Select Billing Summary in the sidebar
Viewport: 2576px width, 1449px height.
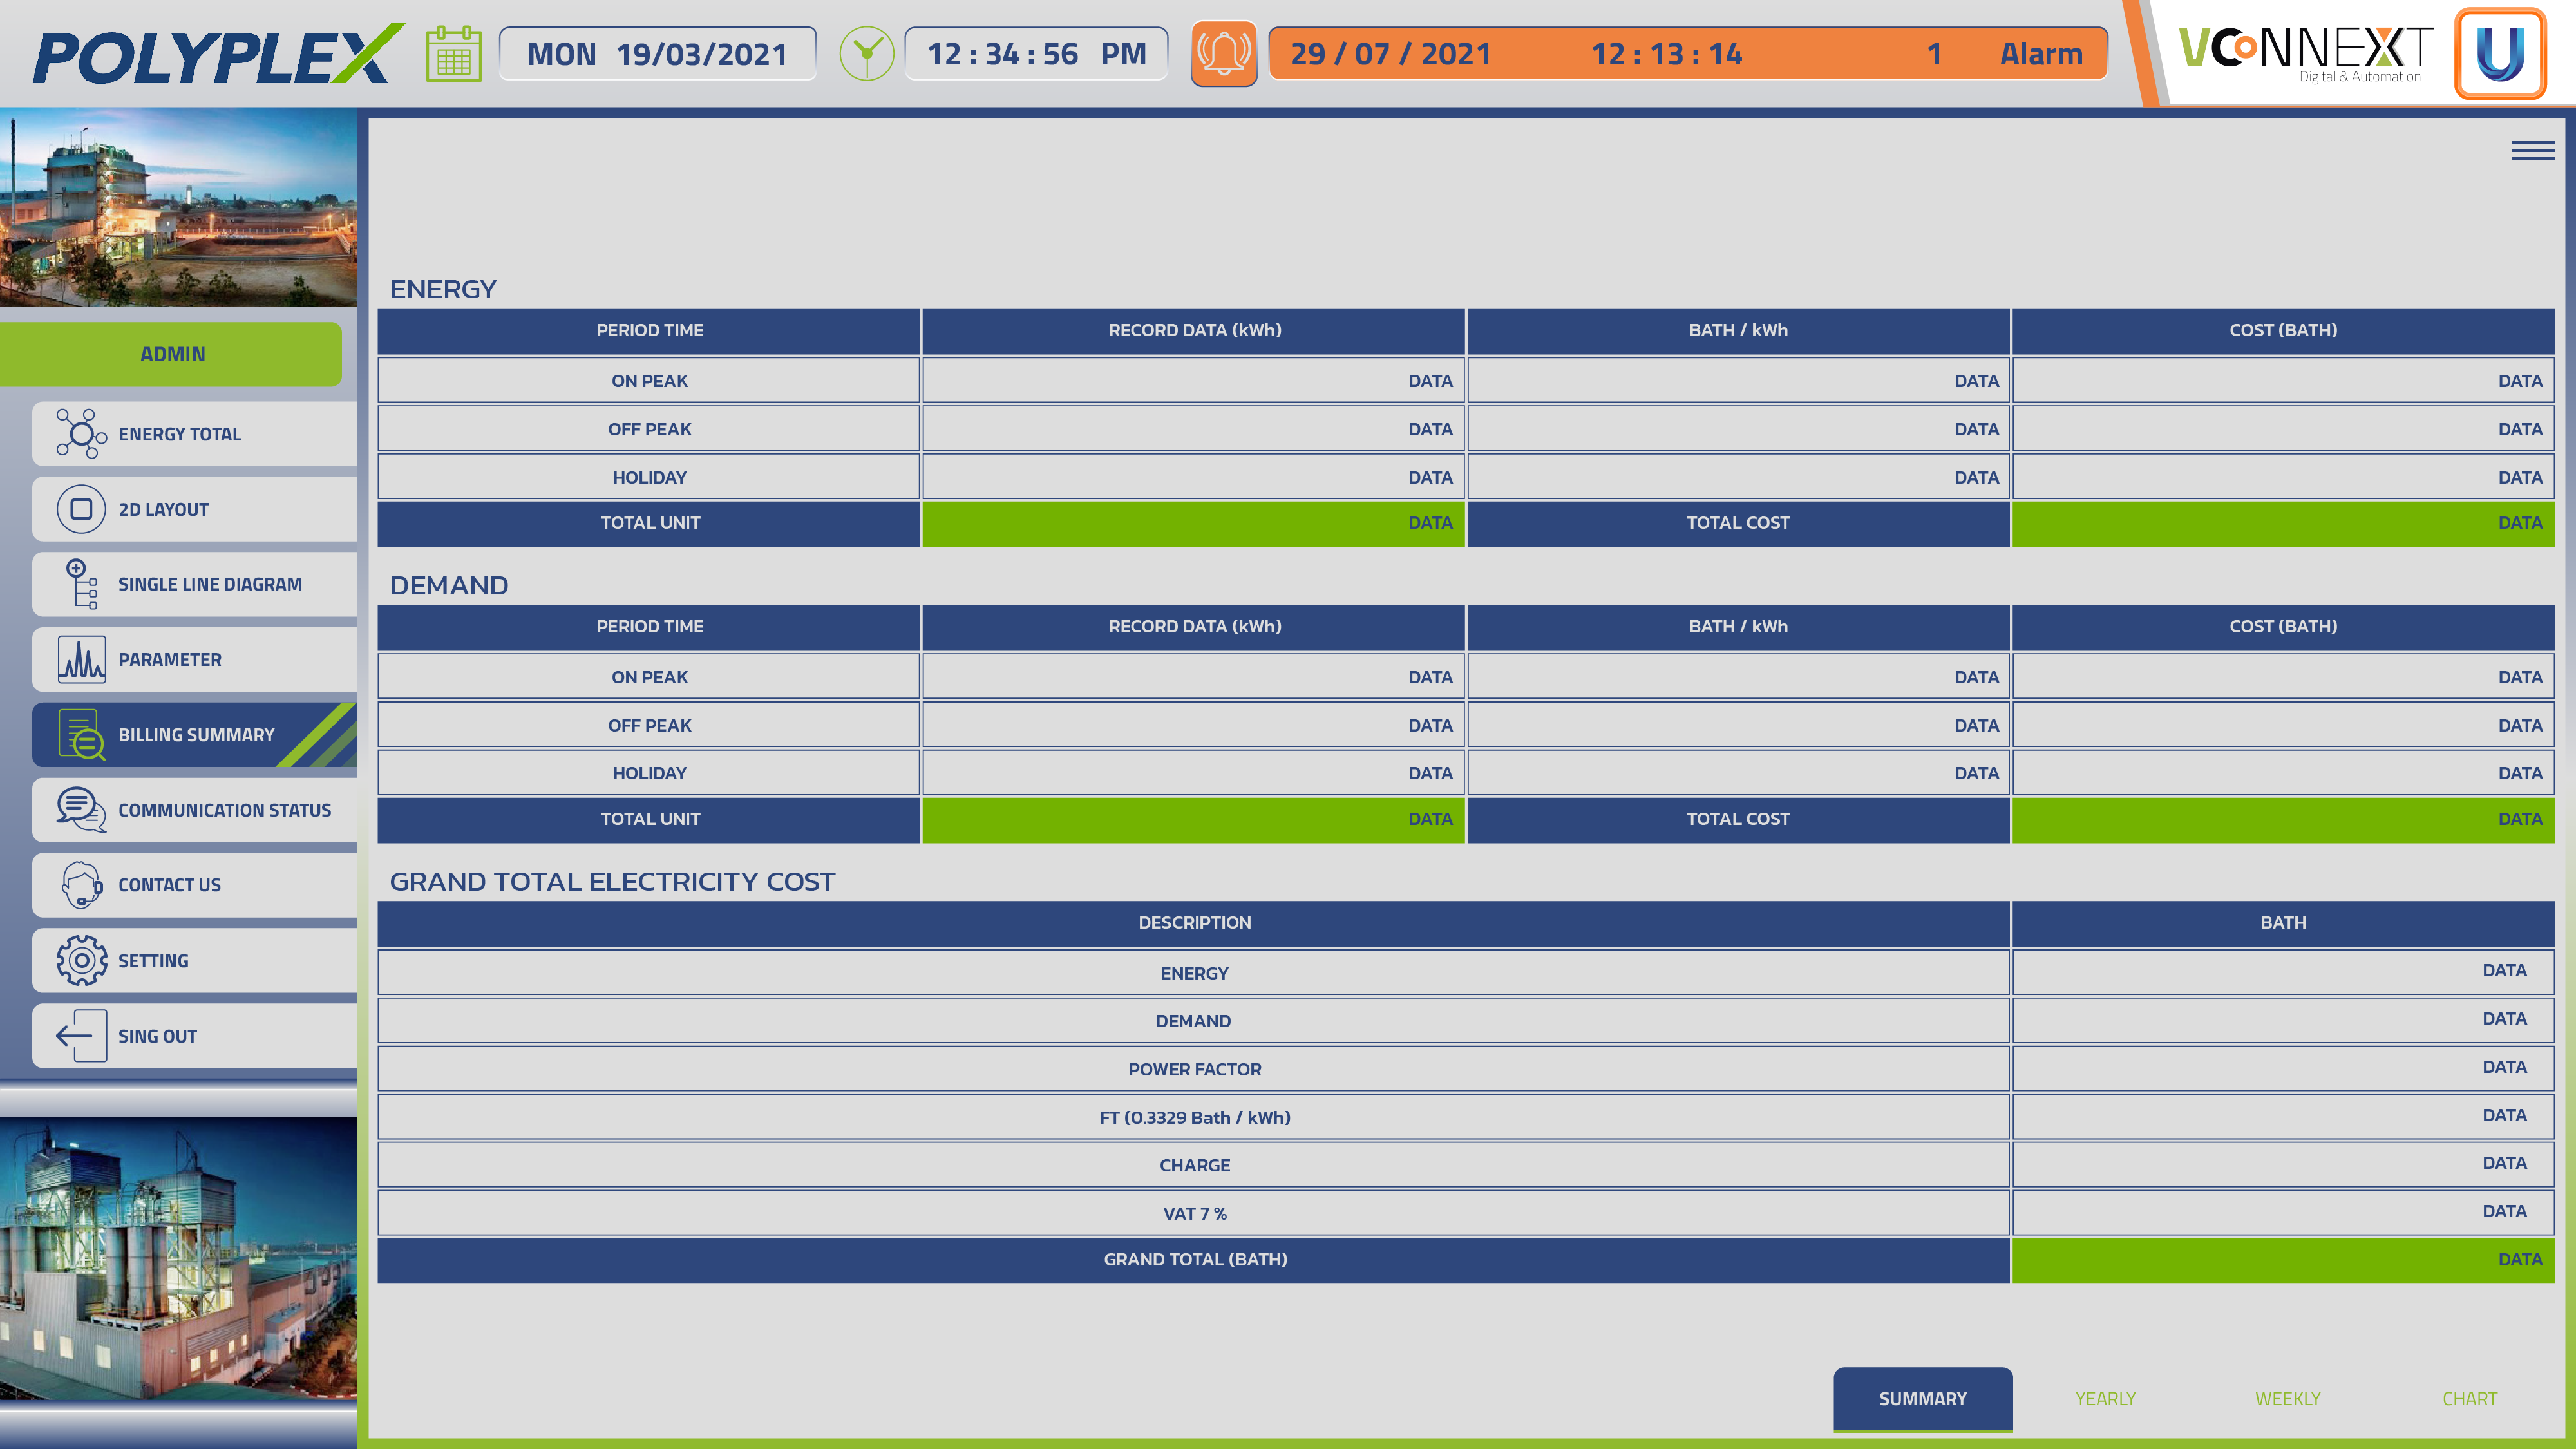click(x=195, y=735)
